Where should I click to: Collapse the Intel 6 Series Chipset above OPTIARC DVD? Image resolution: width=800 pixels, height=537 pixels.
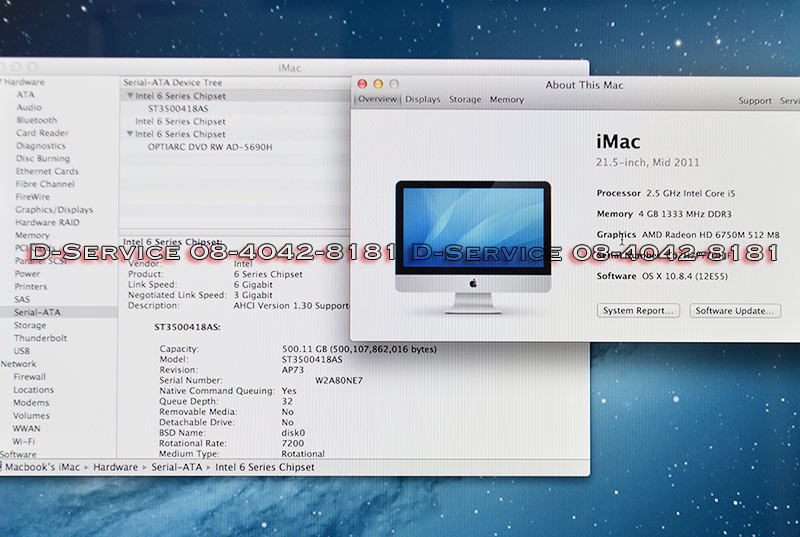(x=130, y=134)
